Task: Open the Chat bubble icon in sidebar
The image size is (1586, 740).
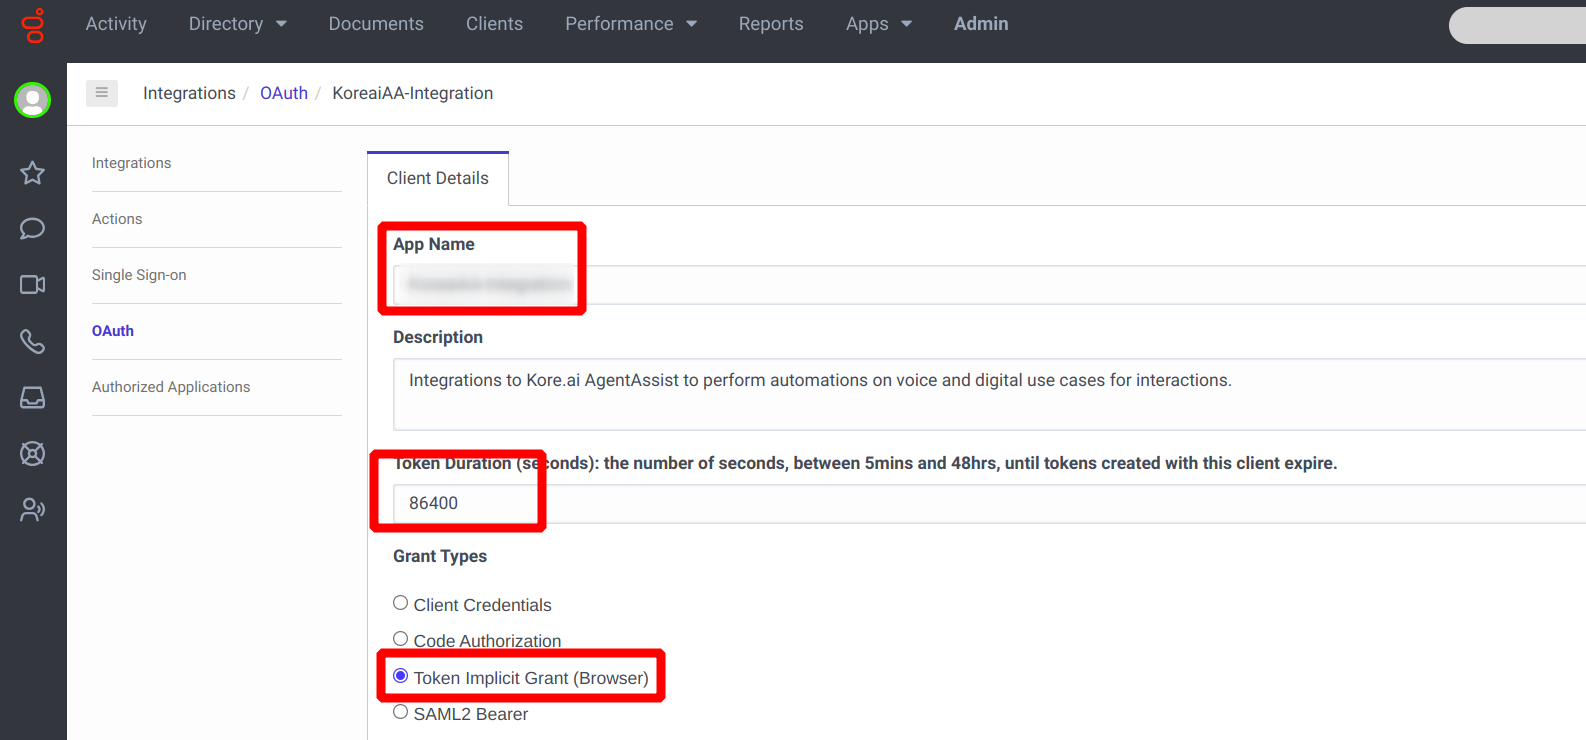Action: (x=32, y=229)
